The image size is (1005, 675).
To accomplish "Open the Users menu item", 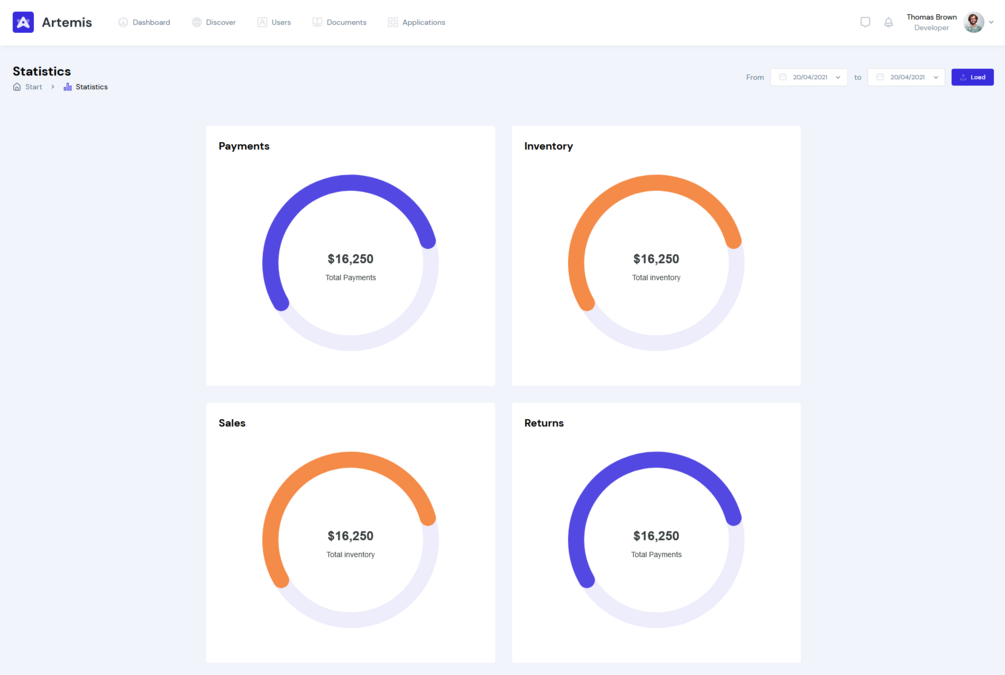I will pos(274,22).
